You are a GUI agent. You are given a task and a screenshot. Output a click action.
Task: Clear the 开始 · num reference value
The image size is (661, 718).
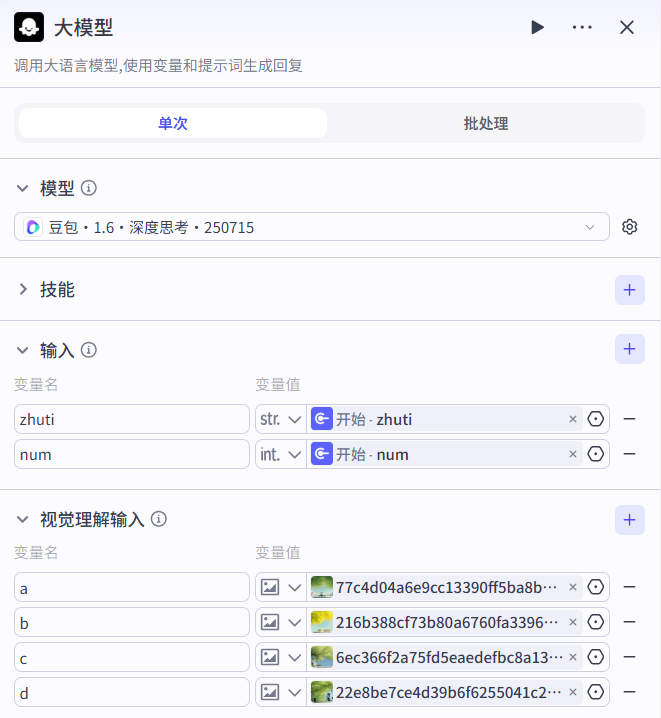(573, 454)
